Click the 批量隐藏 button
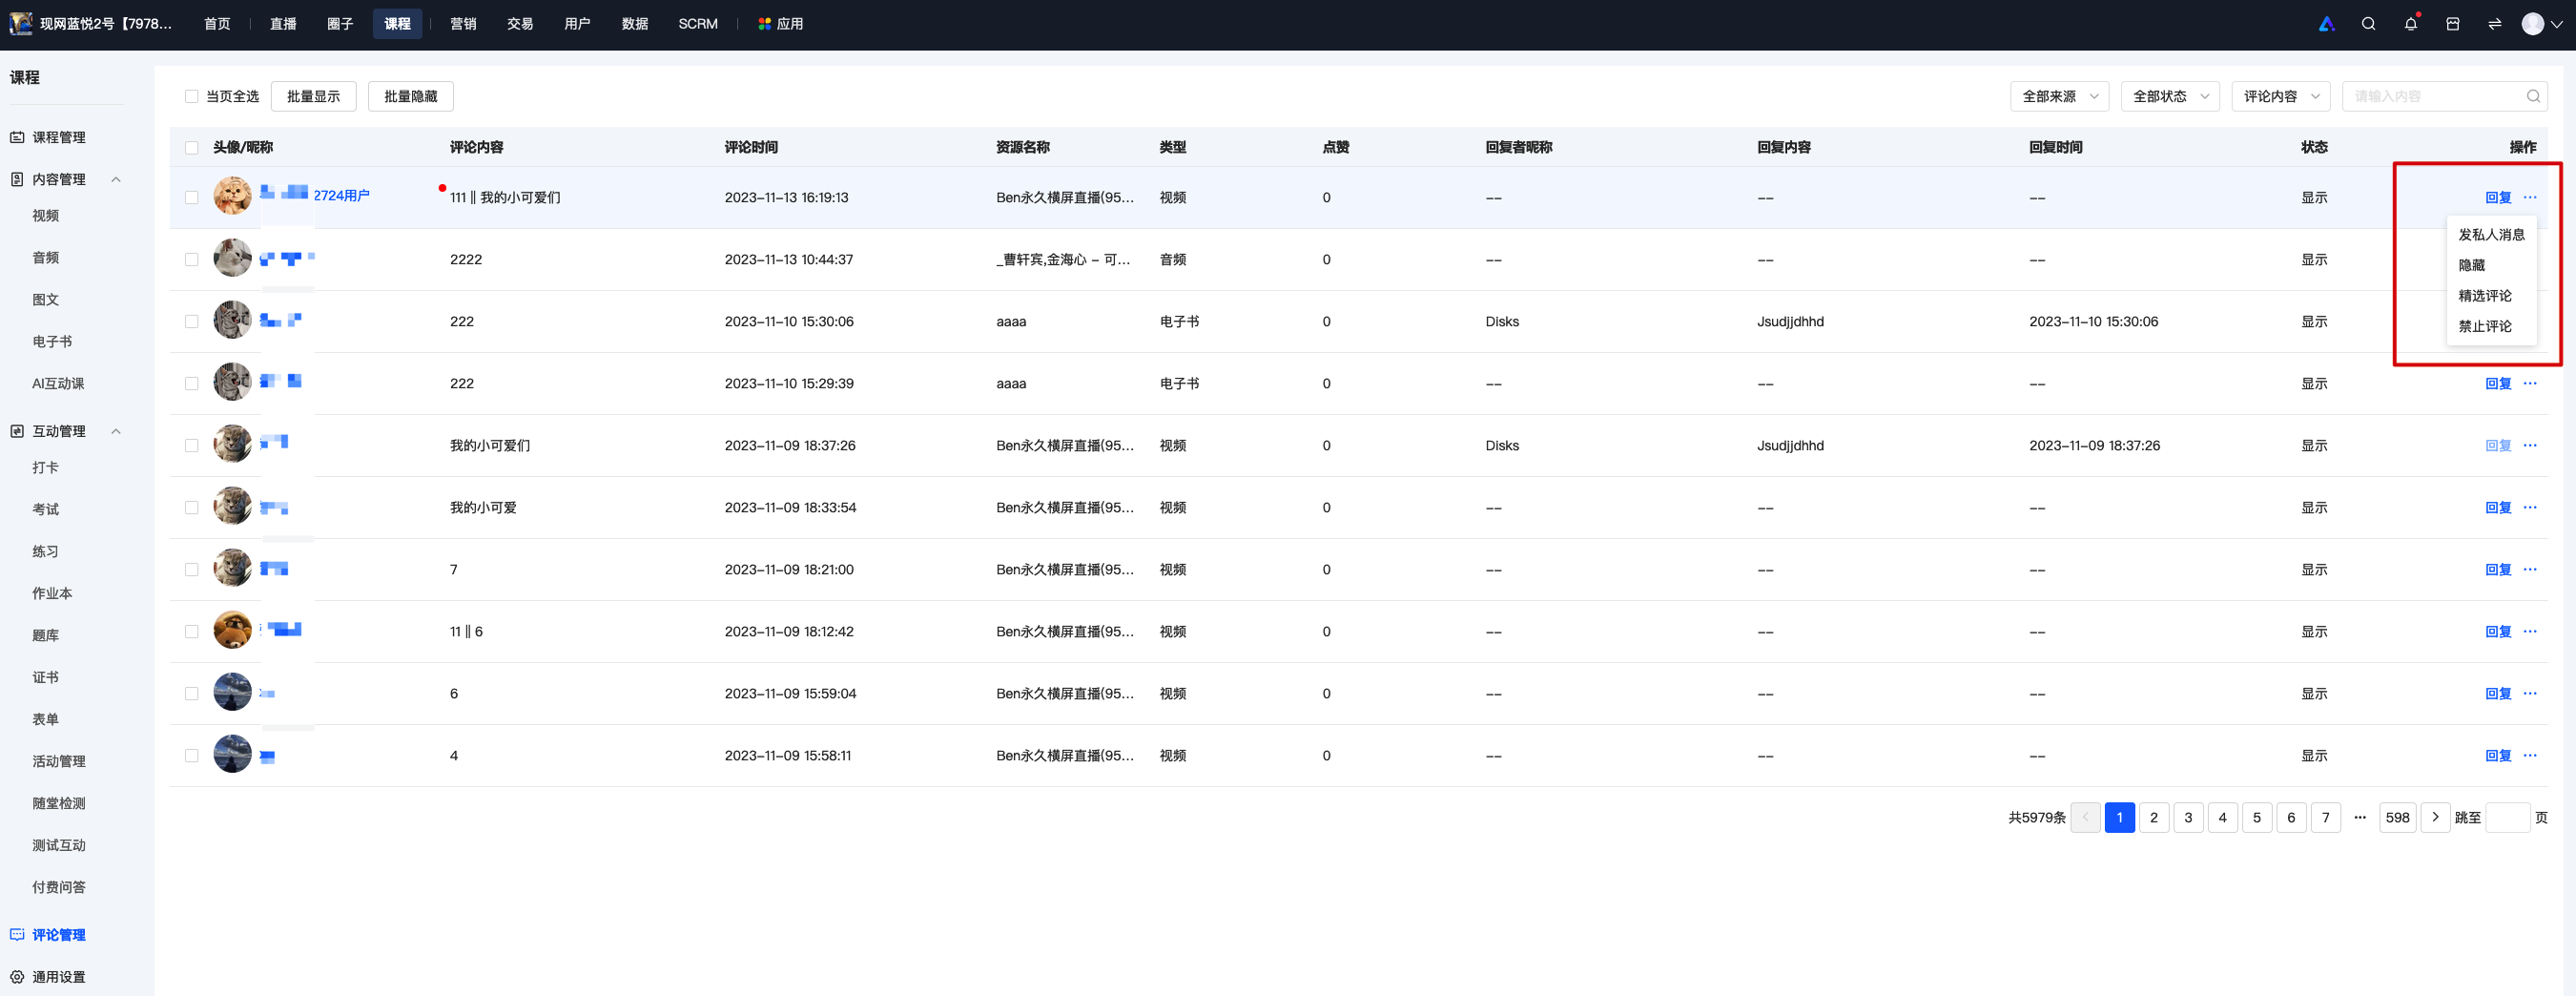Image resolution: width=2576 pixels, height=996 pixels. pos(411,96)
